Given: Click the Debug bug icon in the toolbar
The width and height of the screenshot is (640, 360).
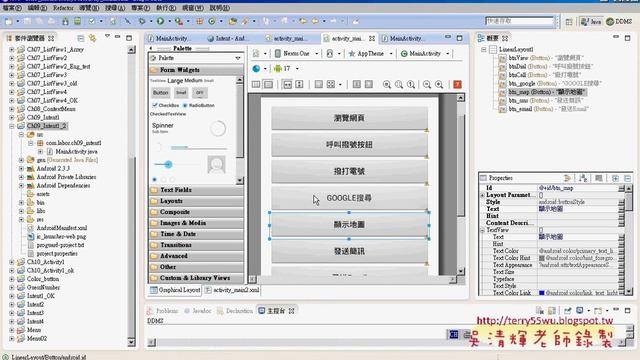Looking at the screenshot, I should click(x=142, y=21).
